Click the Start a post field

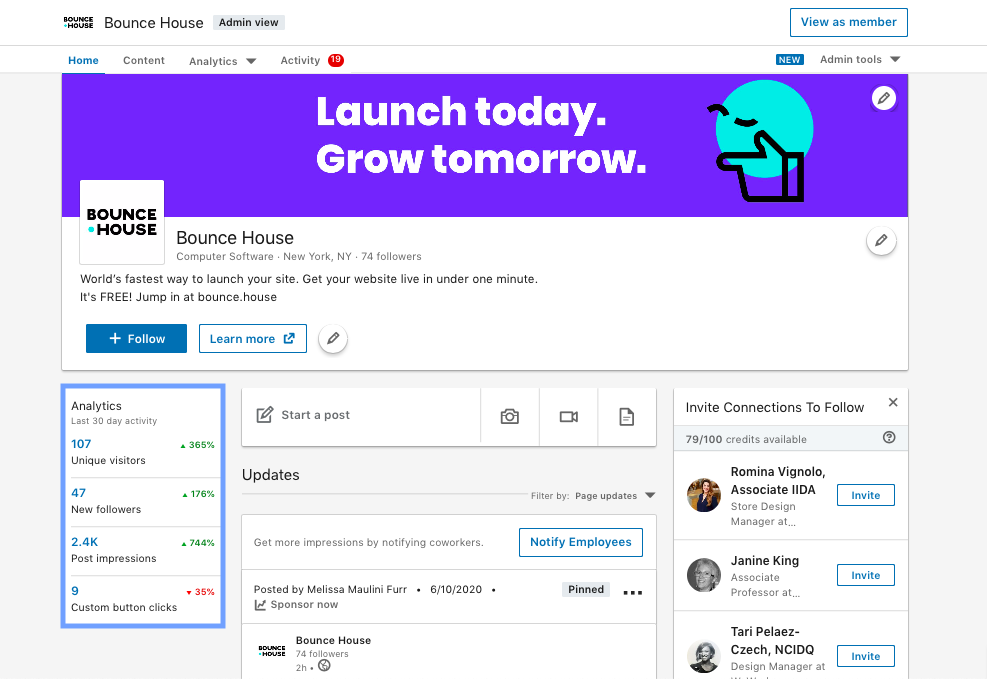361,417
